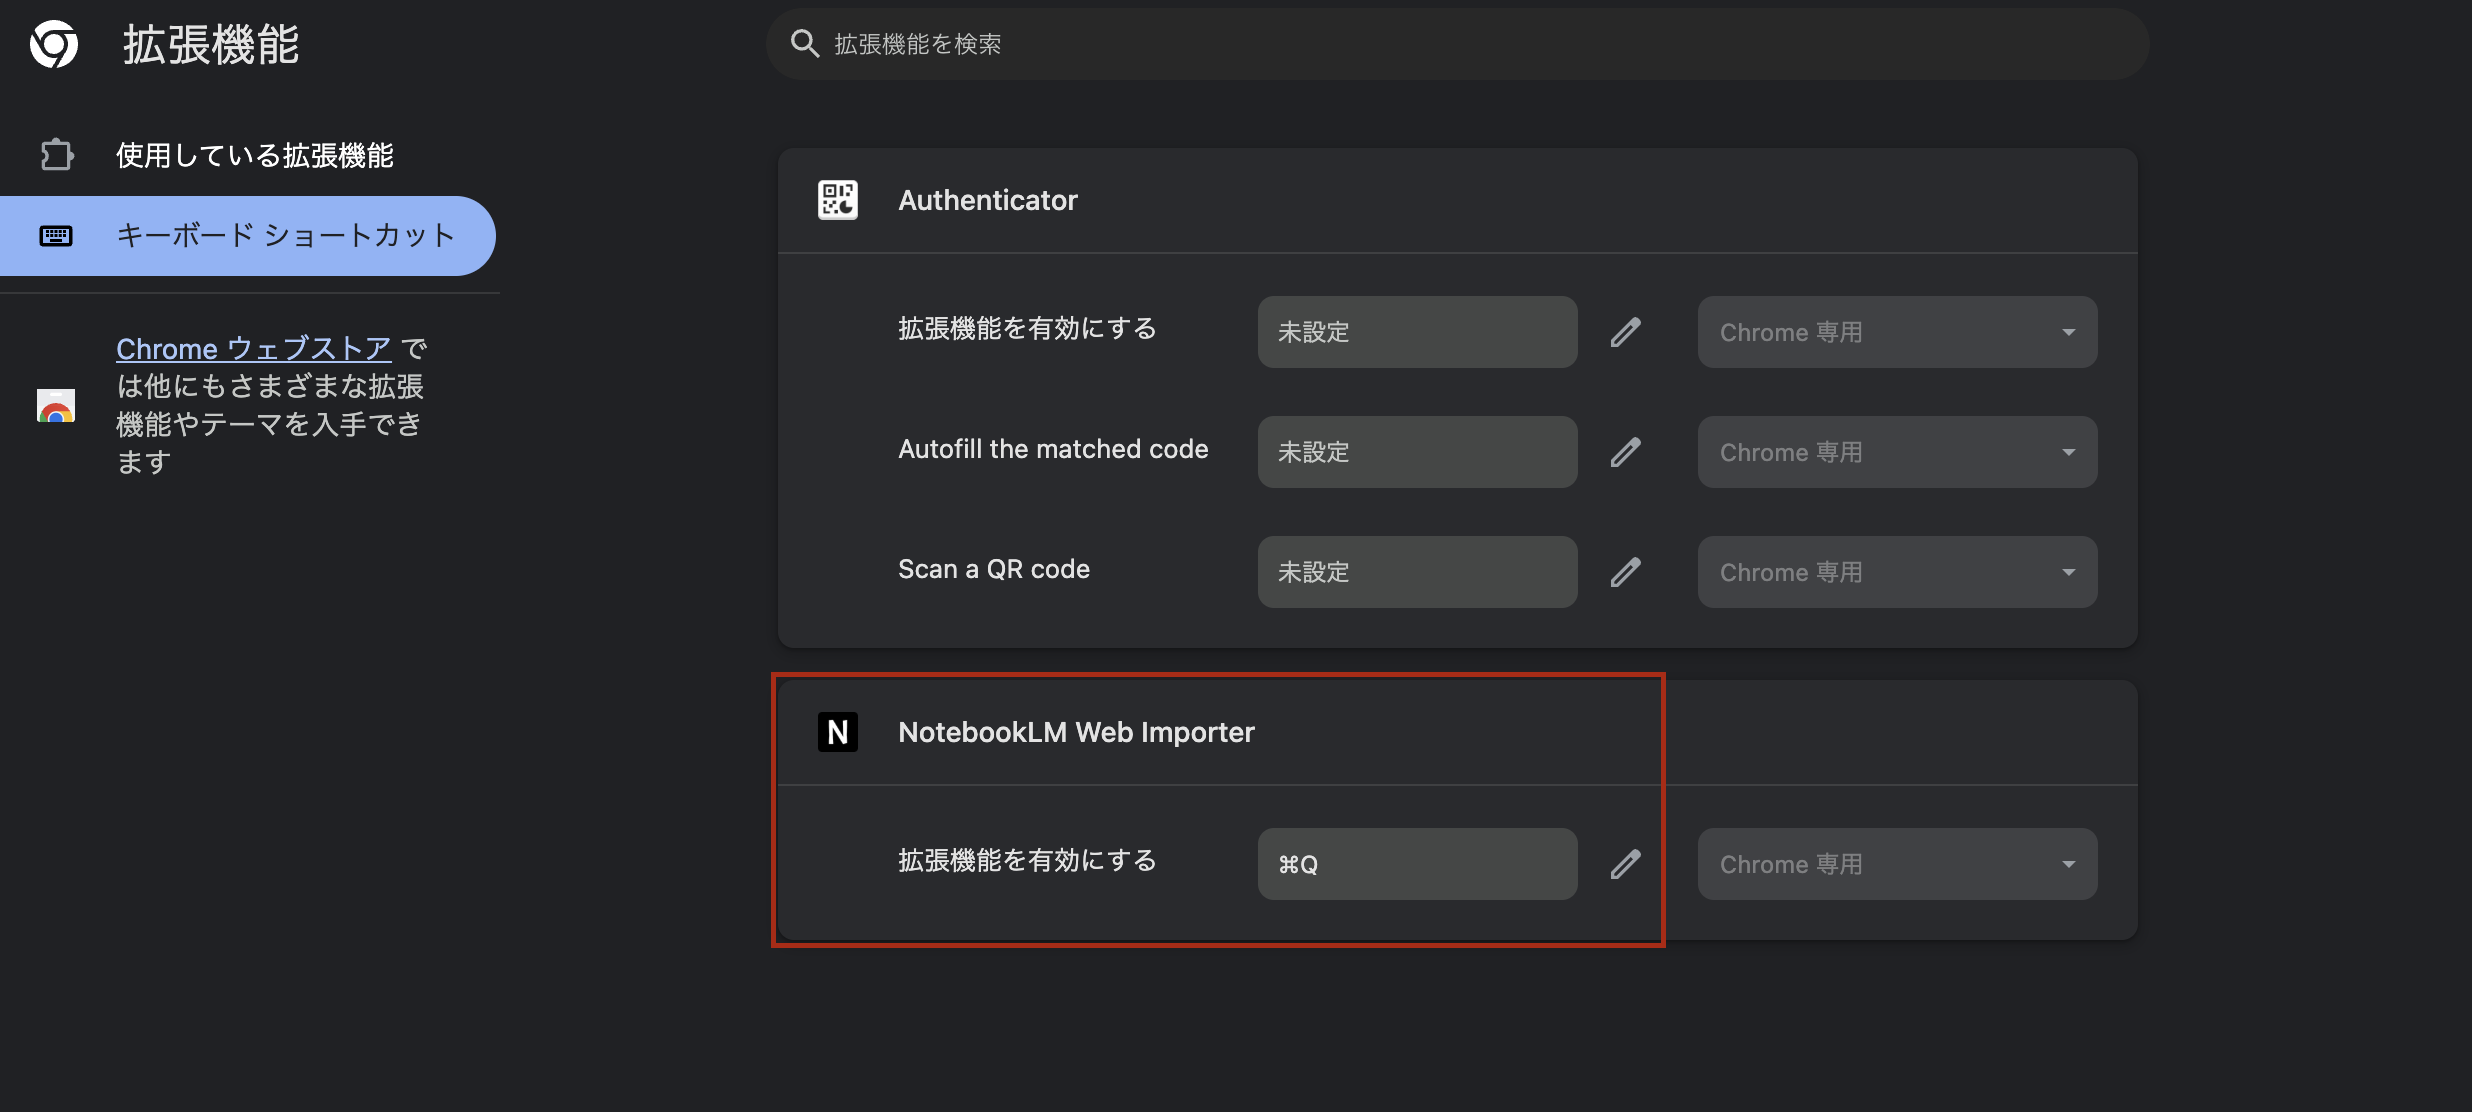Open the Chrome ウェブストア link

253,348
